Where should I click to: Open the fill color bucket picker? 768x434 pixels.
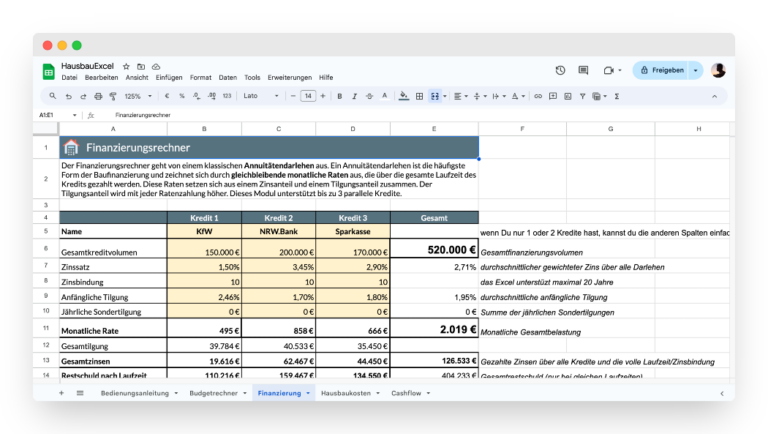(404, 96)
